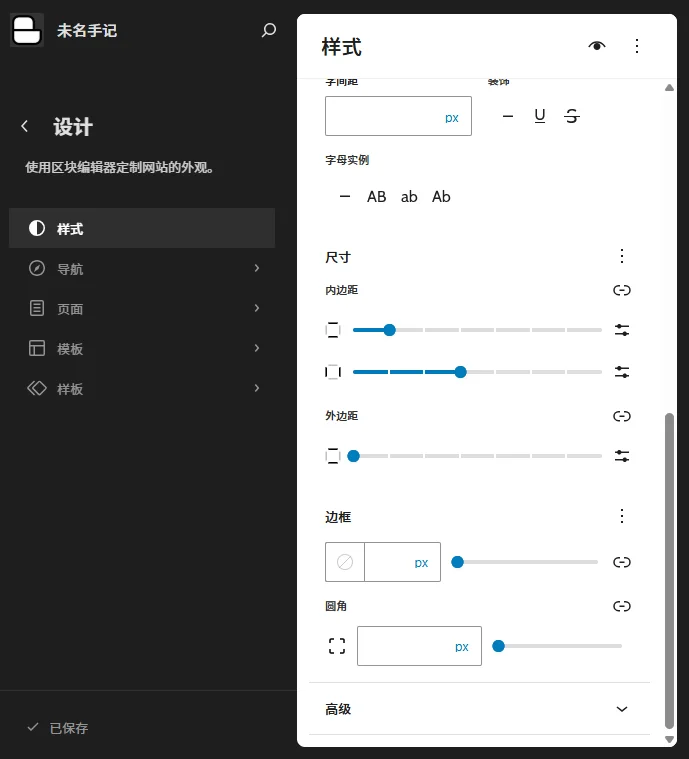Click the 内边距 link sides icon

(622, 291)
